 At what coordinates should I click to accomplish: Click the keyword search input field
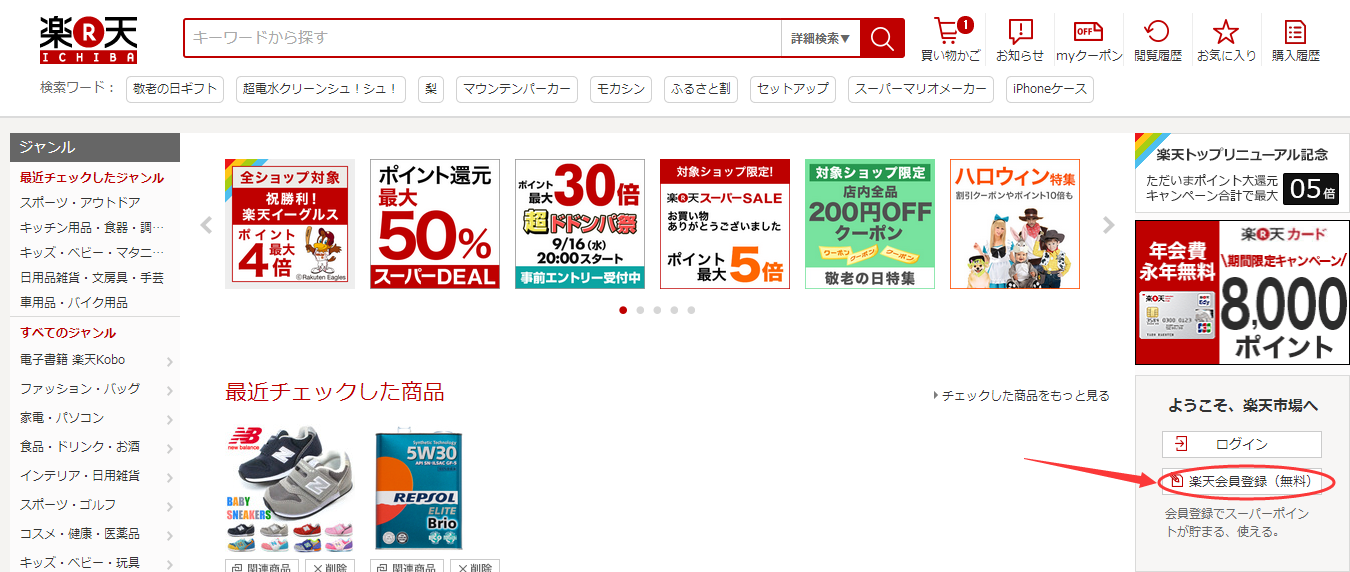(x=483, y=39)
